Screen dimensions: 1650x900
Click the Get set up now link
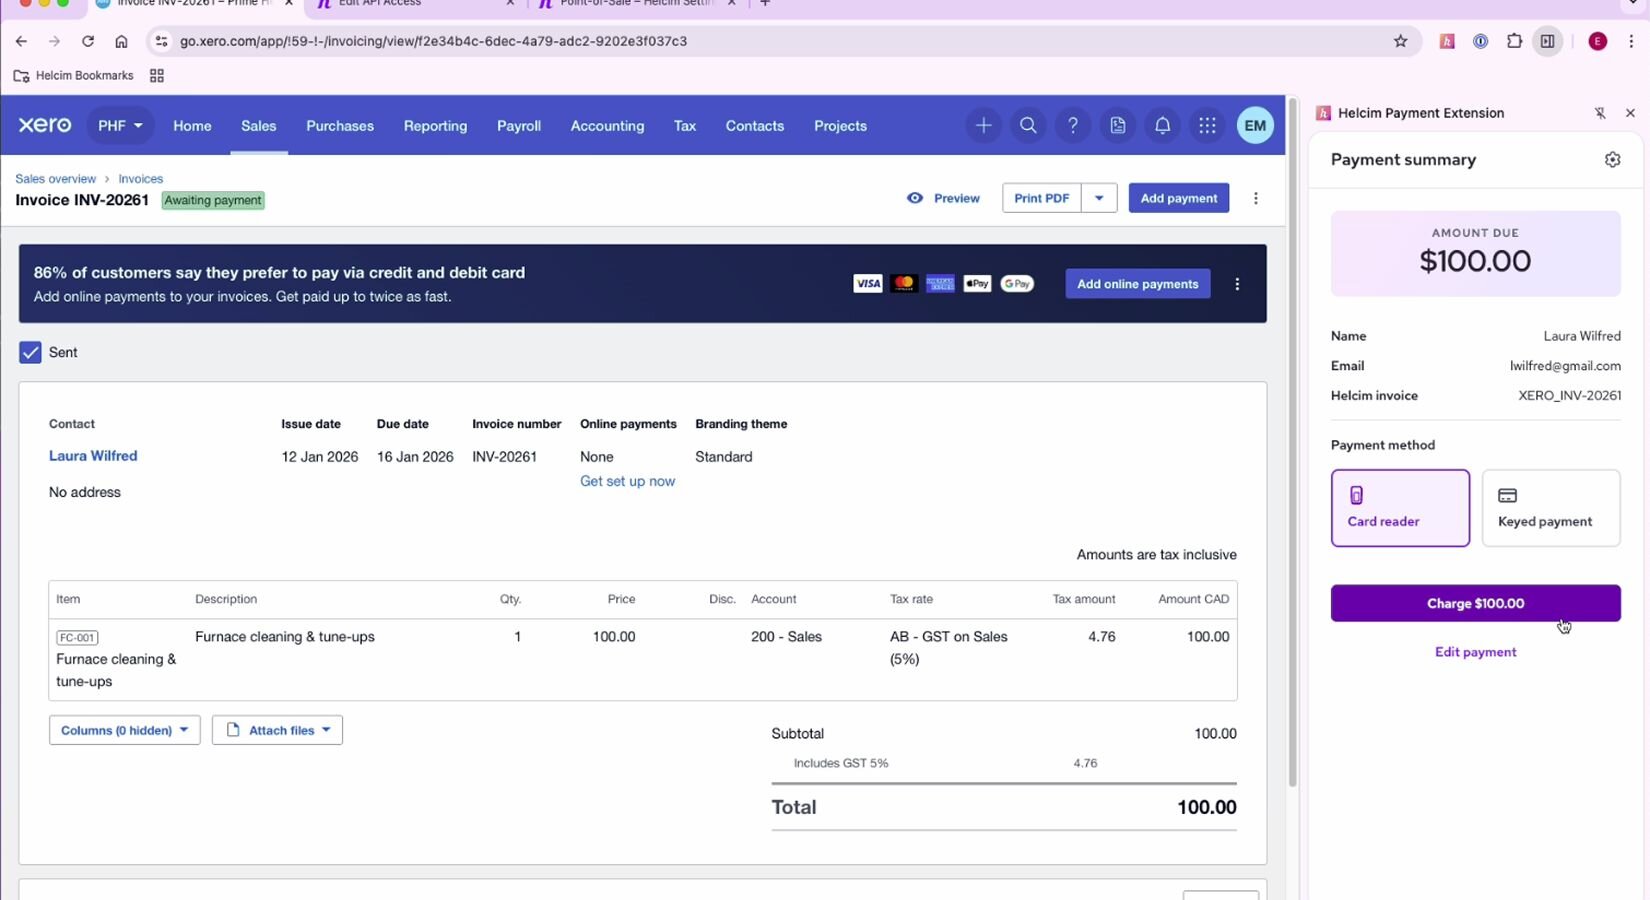click(x=627, y=481)
